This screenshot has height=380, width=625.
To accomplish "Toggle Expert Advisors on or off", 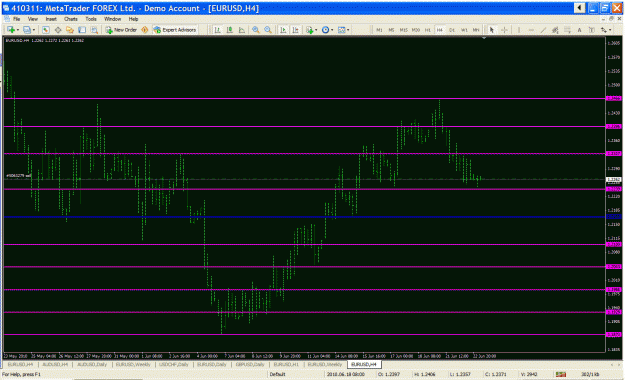I will pos(175,30).
